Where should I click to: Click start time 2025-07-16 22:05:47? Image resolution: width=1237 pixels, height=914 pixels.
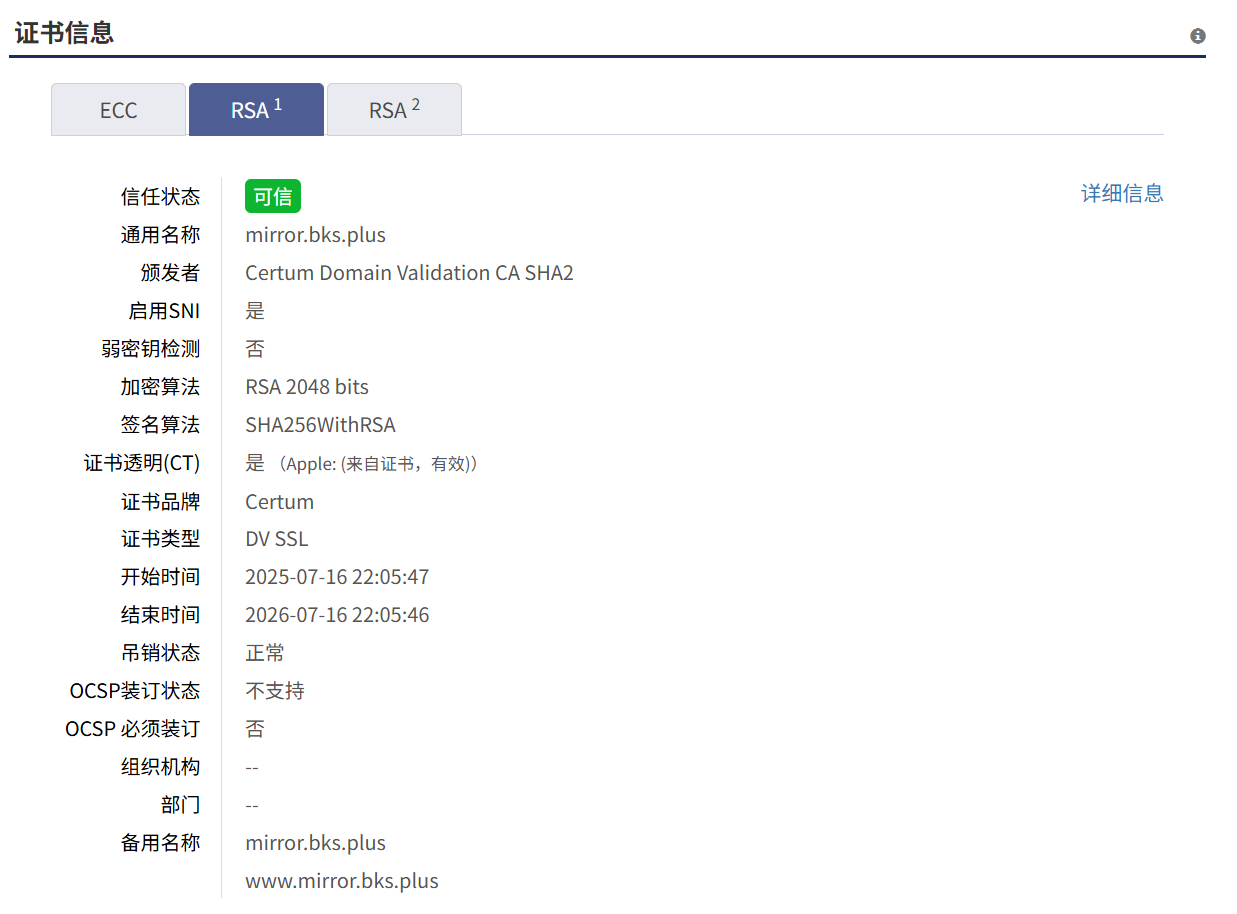(337, 577)
